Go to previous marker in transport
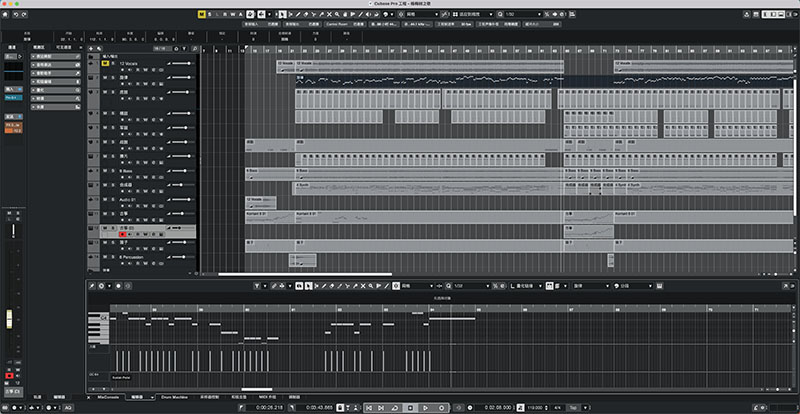The width and height of the screenshot is (800, 414). pyautogui.click(x=369, y=408)
